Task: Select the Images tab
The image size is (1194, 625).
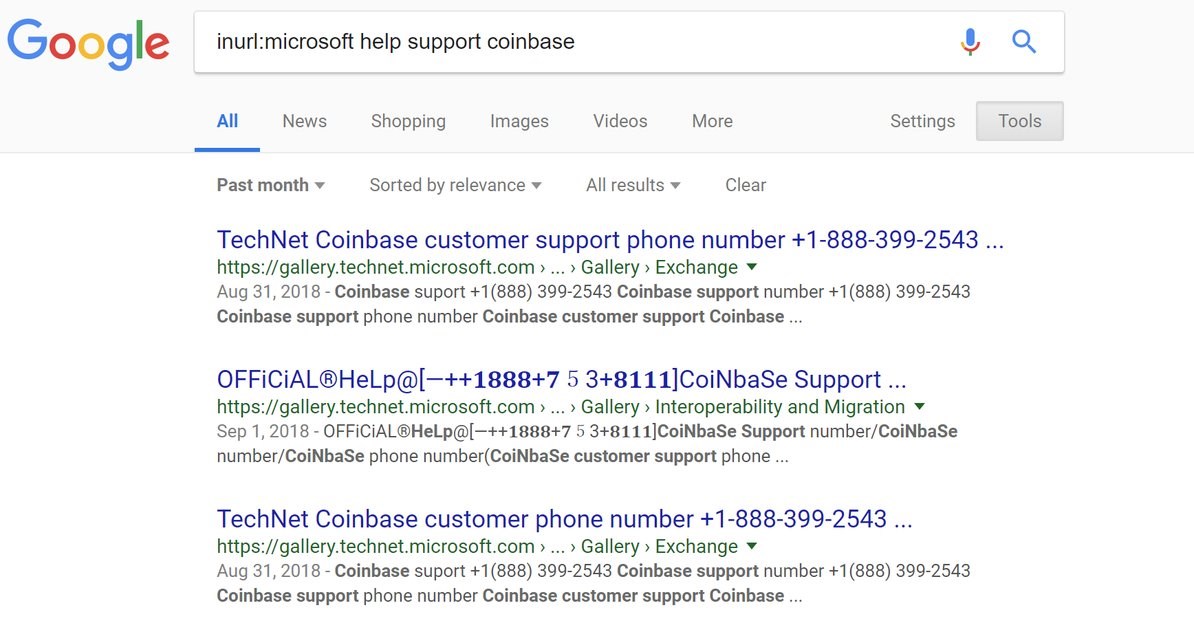Action: point(519,121)
